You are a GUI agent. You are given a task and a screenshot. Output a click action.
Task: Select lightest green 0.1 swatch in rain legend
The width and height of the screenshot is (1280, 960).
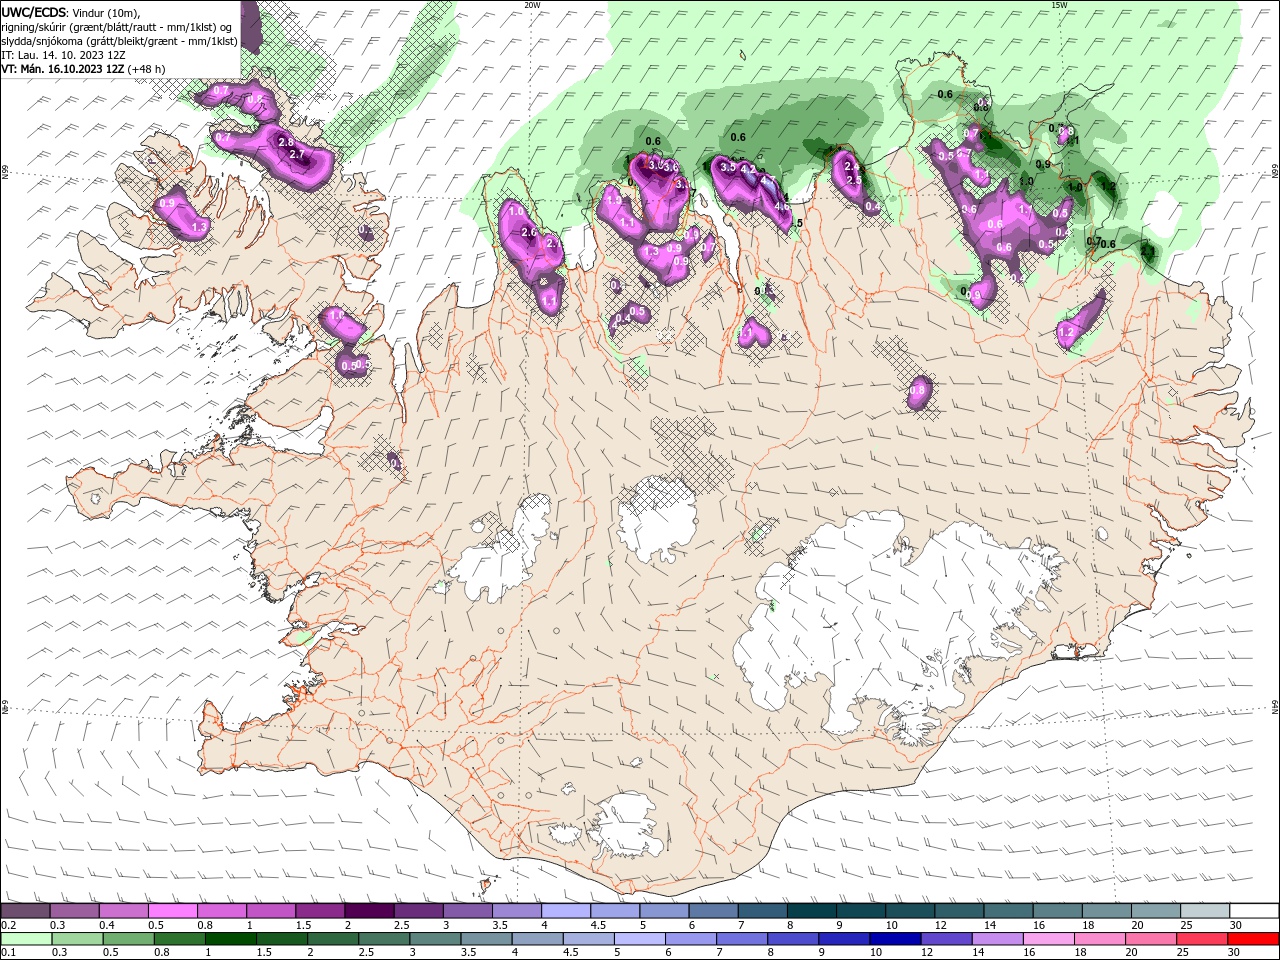25,940
